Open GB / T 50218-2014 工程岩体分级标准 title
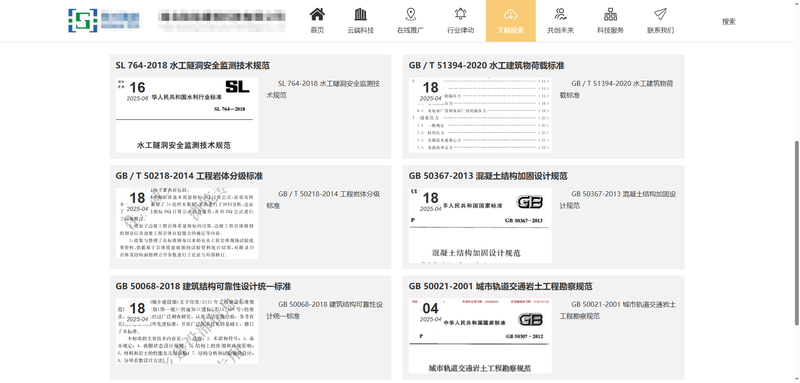 point(189,176)
